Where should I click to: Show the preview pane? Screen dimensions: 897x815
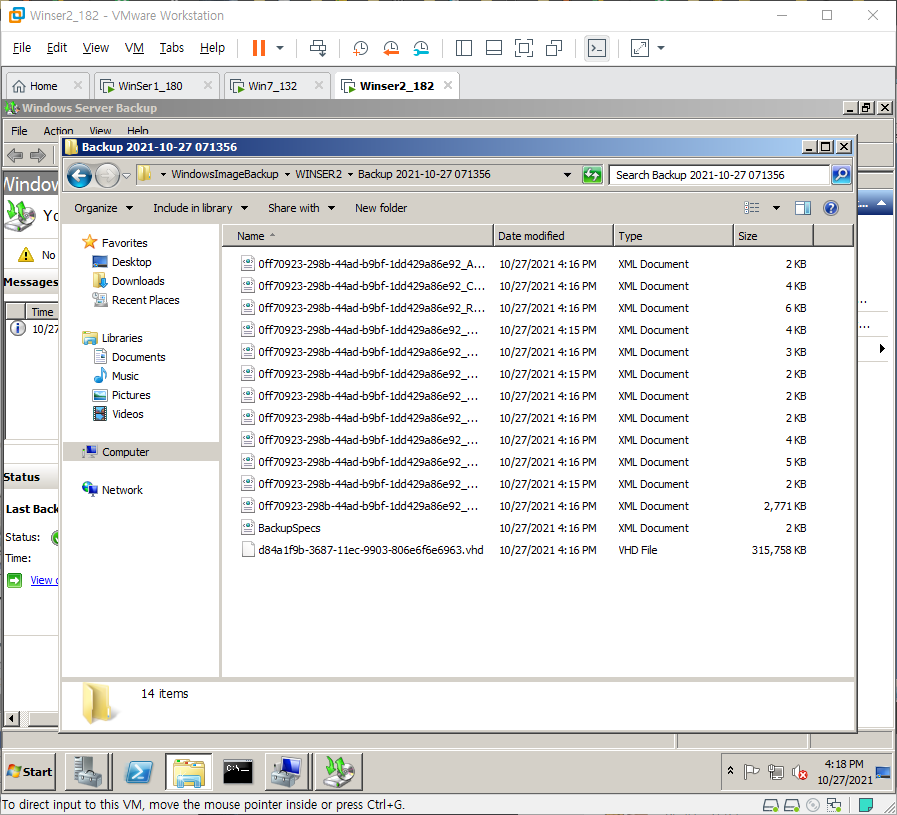click(803, 208)
